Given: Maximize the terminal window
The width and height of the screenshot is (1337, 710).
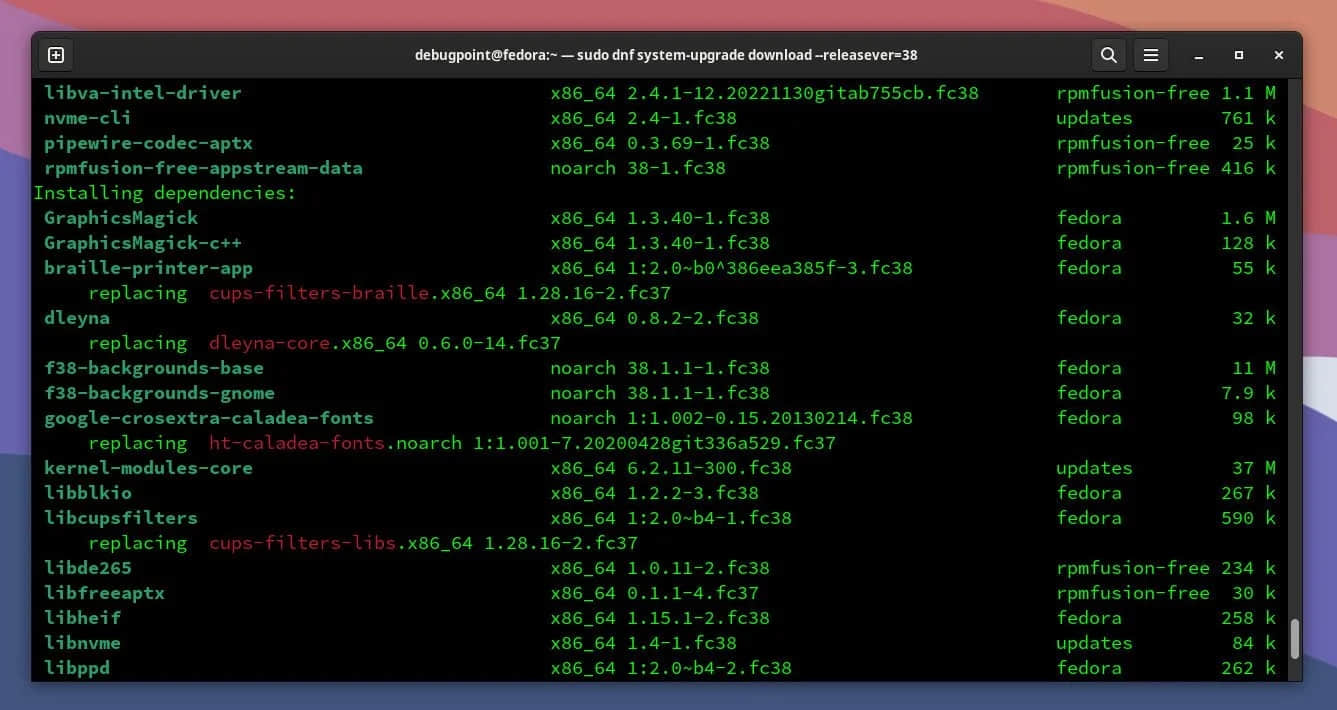Looking at the screenshot, I should (x=1239, y=55).
